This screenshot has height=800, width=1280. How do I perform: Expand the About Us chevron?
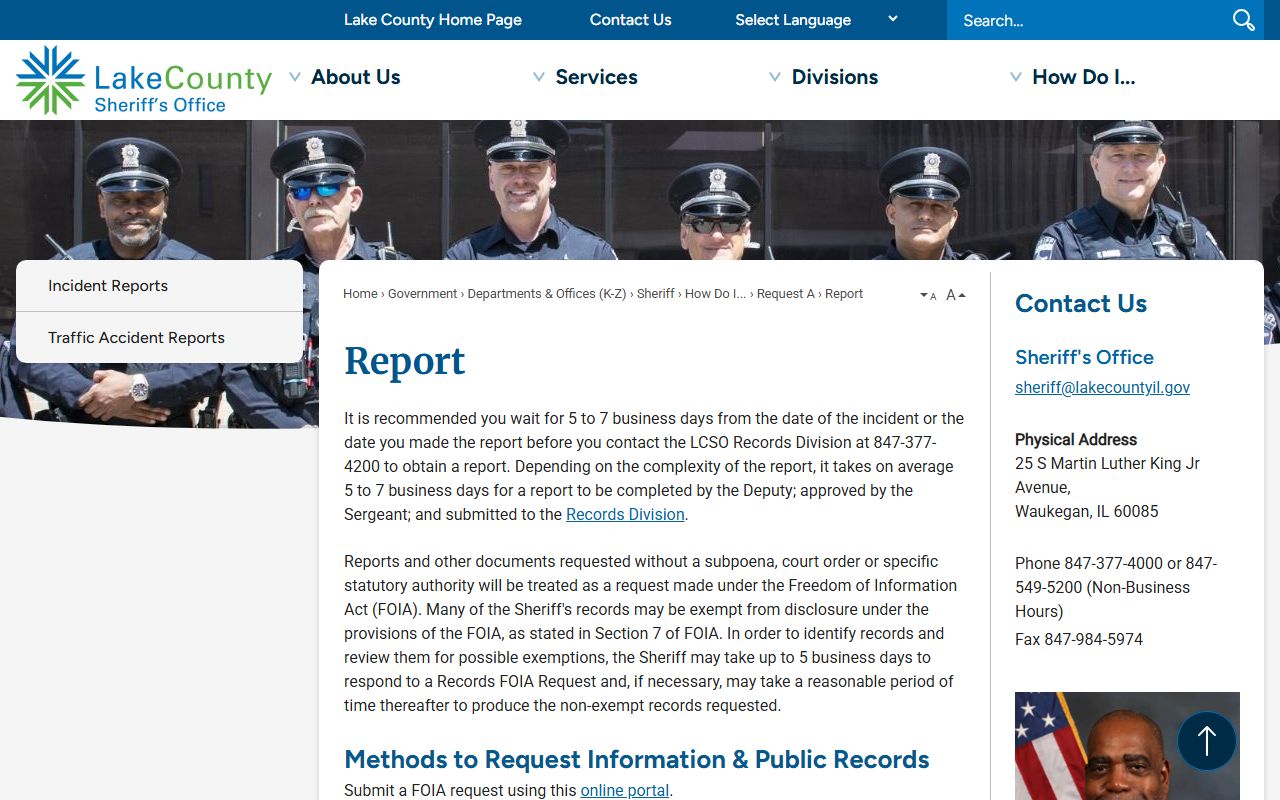pos(295,77)
